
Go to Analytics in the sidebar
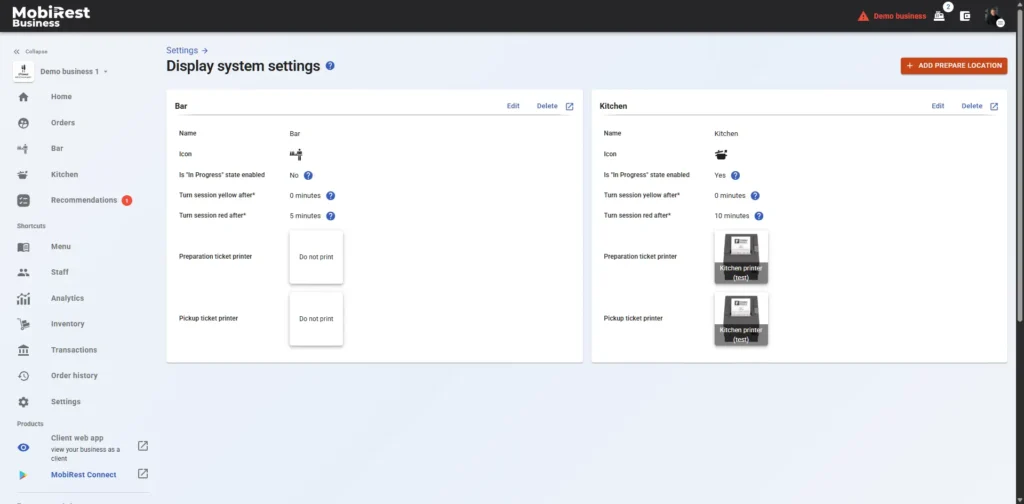coord(67,298)
